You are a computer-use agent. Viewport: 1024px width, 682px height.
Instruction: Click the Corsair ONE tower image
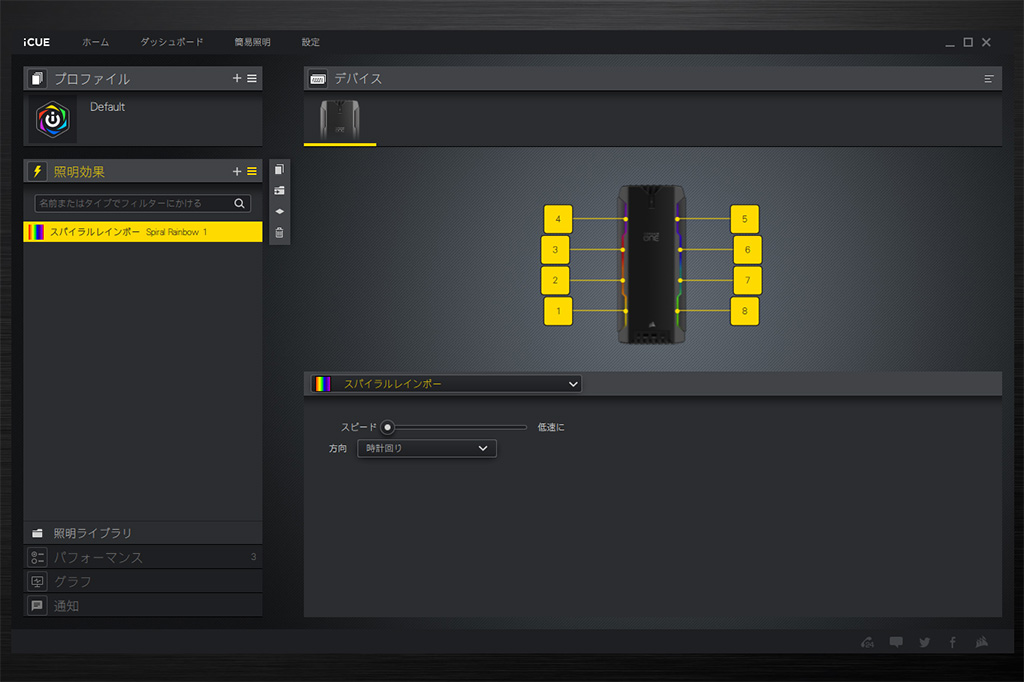pos(652,265)
